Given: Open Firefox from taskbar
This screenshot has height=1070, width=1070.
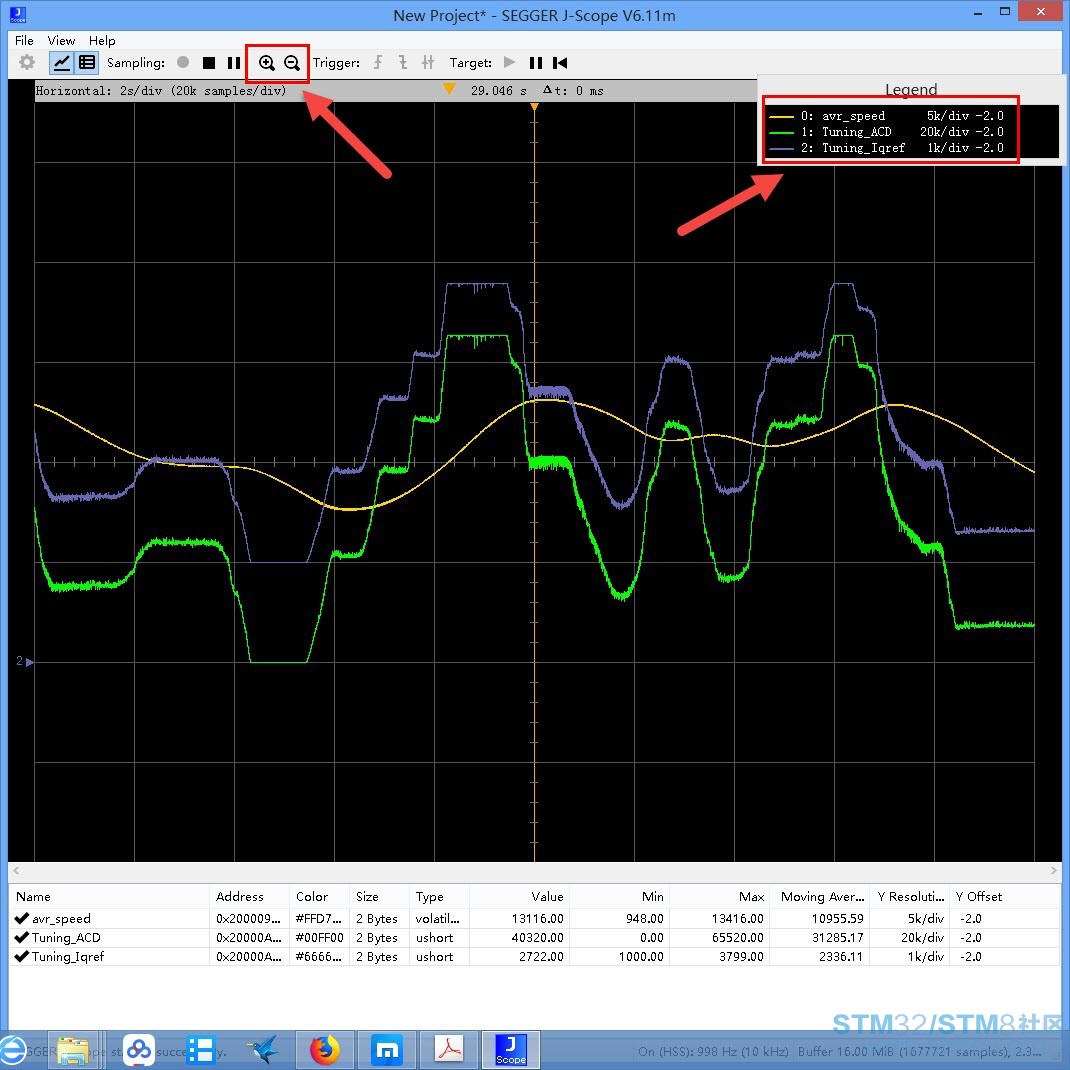Looking at the screenshot, I should (325, 1050).
